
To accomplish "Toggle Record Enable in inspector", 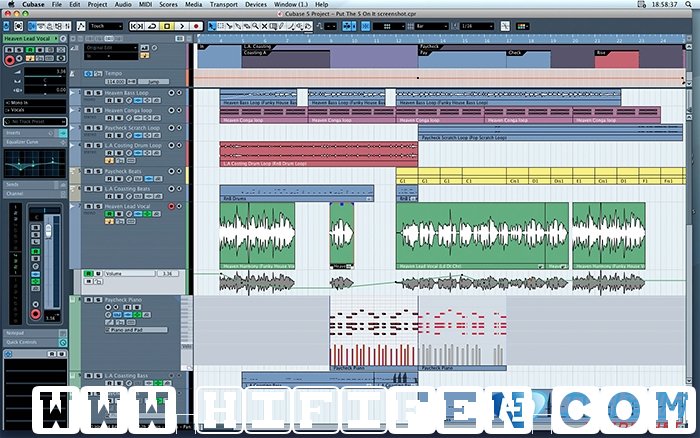I will point(9,60).
